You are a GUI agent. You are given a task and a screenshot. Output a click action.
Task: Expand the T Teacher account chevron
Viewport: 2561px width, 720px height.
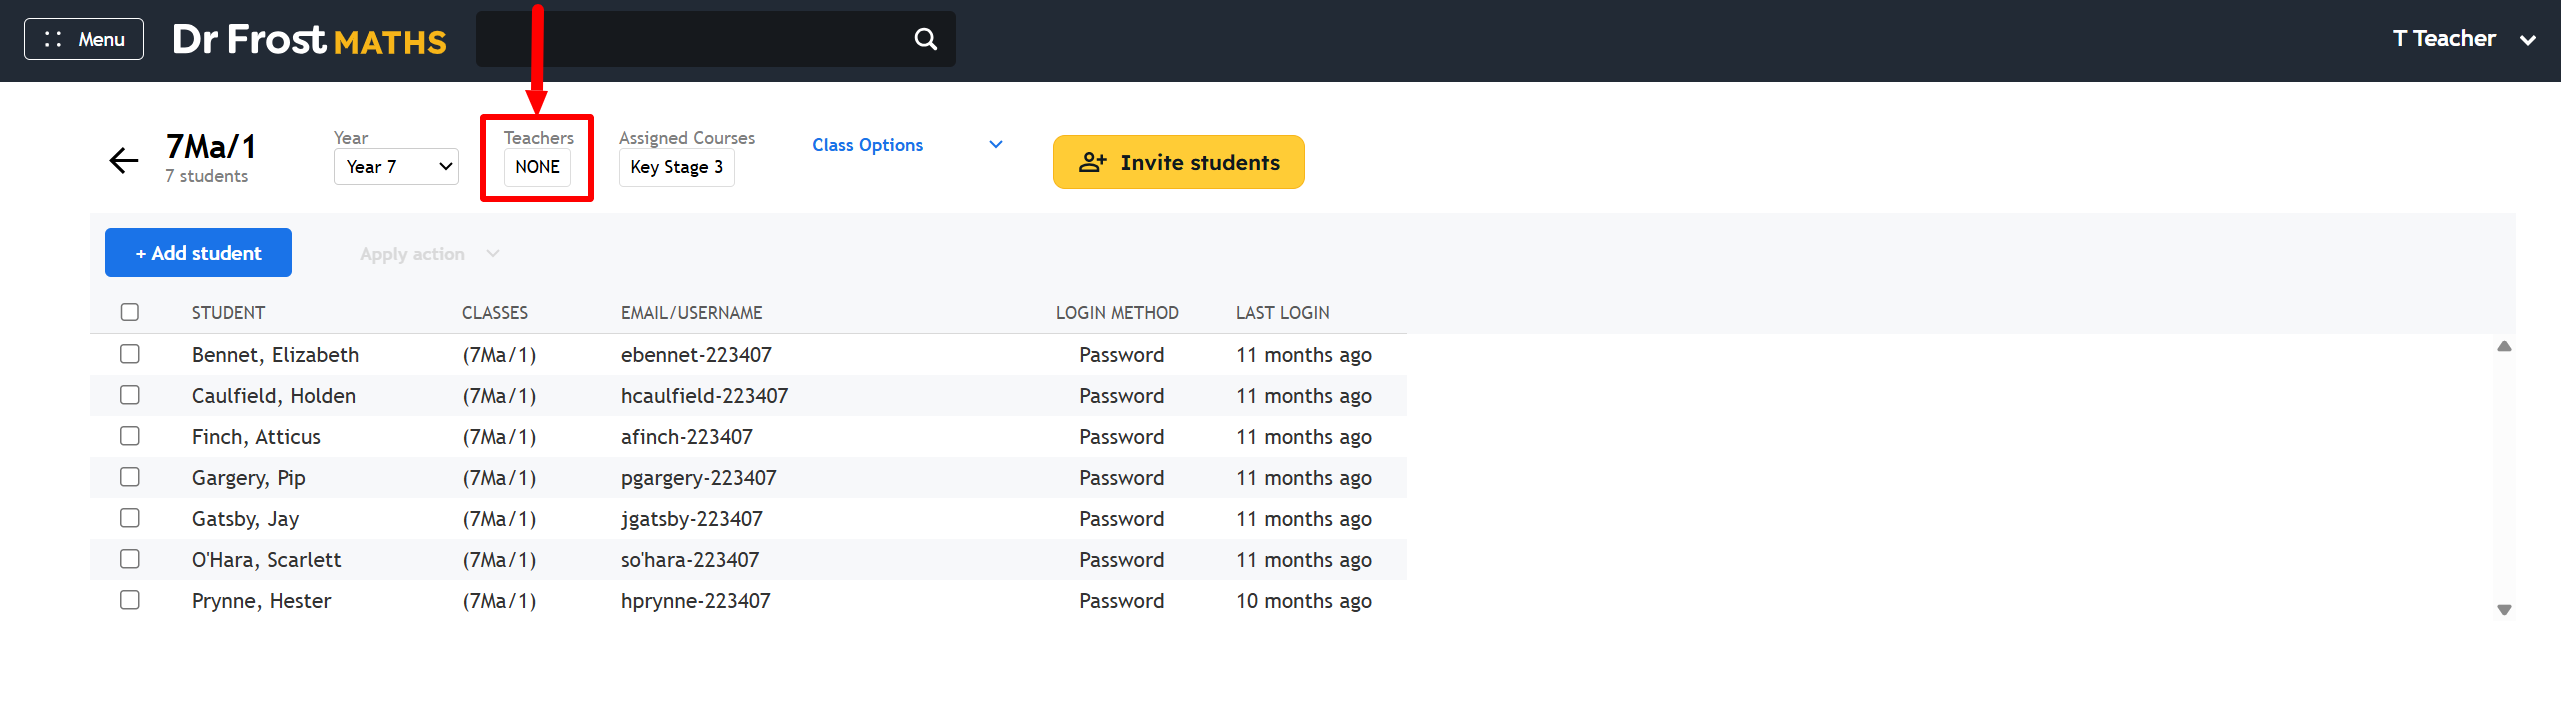click(x=2528, y=40)
